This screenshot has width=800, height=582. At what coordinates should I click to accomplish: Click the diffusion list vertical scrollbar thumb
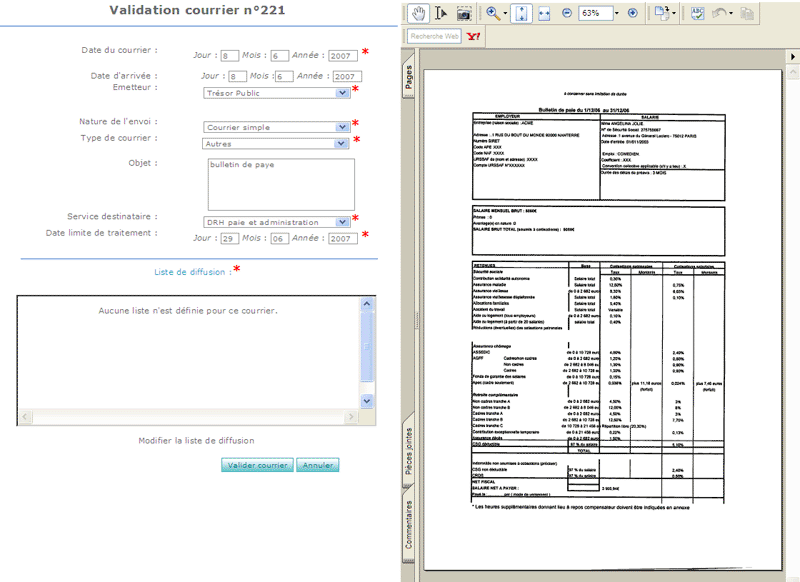pos(366,347)
